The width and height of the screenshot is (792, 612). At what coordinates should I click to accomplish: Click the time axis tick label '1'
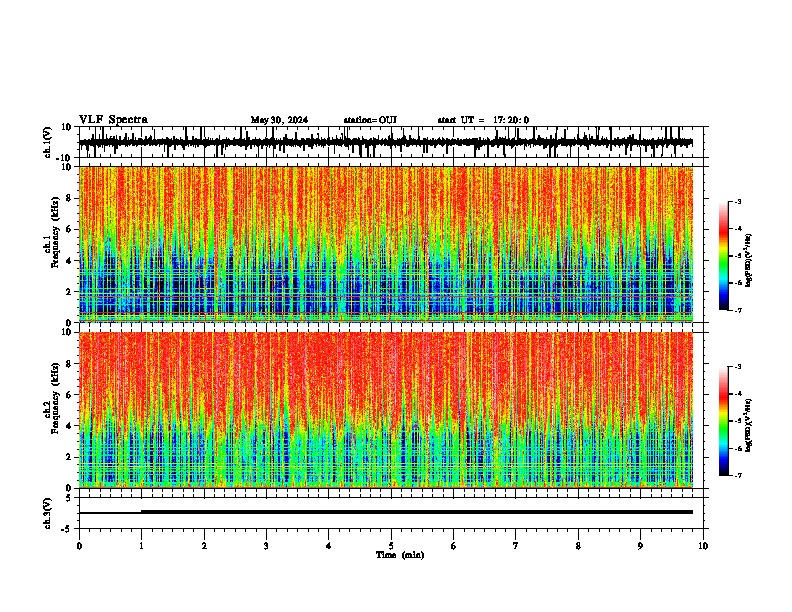(141, 546)
